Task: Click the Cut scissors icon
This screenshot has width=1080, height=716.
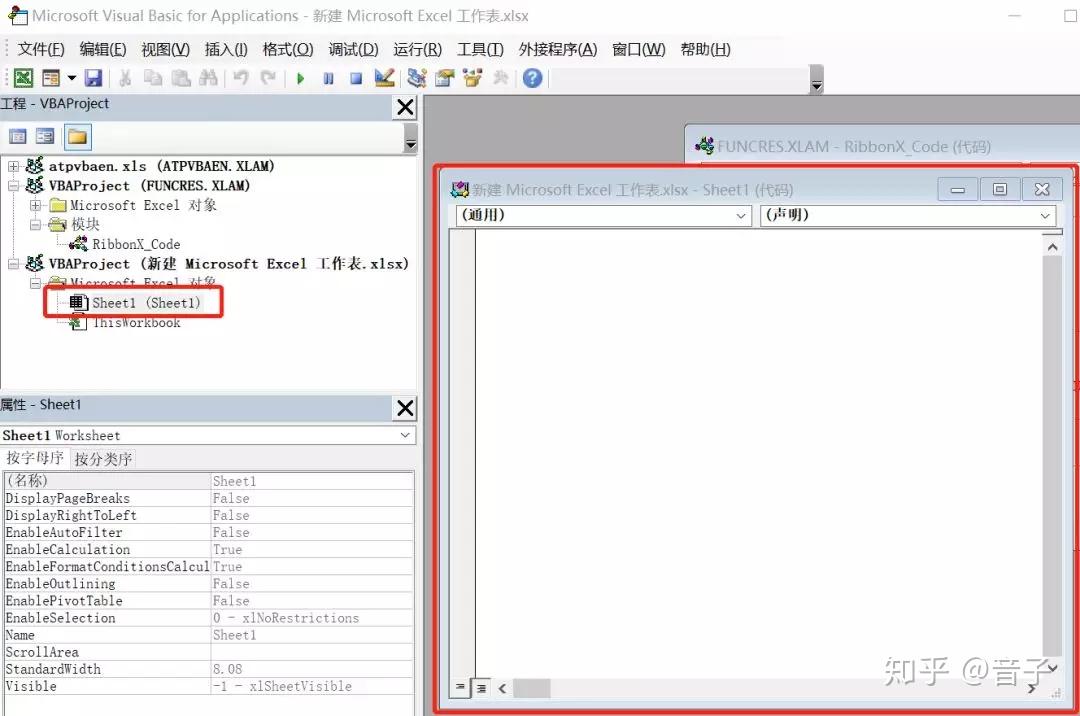Action: (x=125, y=78)
